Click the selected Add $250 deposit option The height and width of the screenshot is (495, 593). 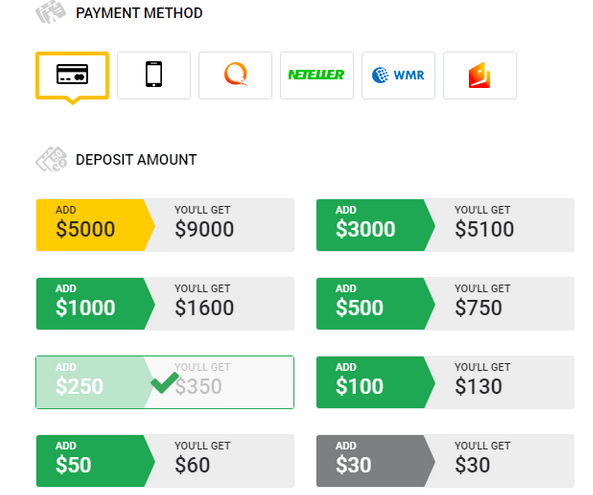pos(165,382)
